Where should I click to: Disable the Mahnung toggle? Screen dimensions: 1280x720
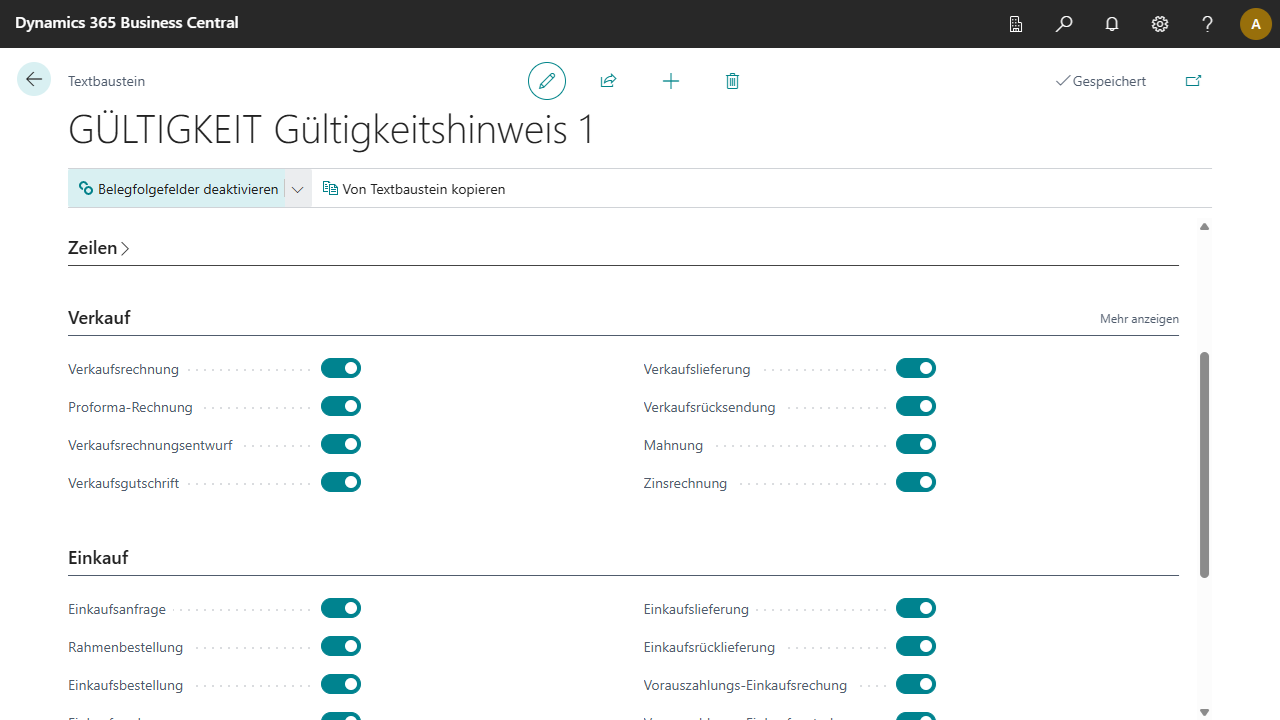[916, 445]
